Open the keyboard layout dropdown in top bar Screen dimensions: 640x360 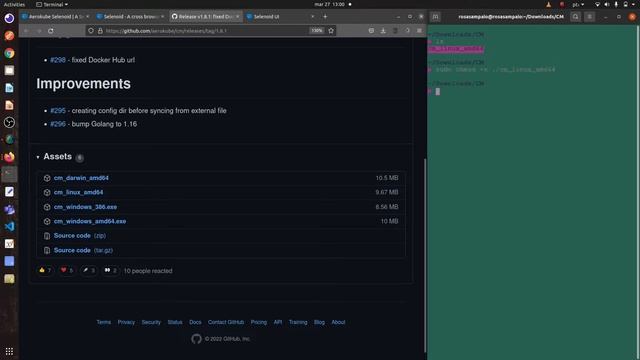click(x=578, y=4)
